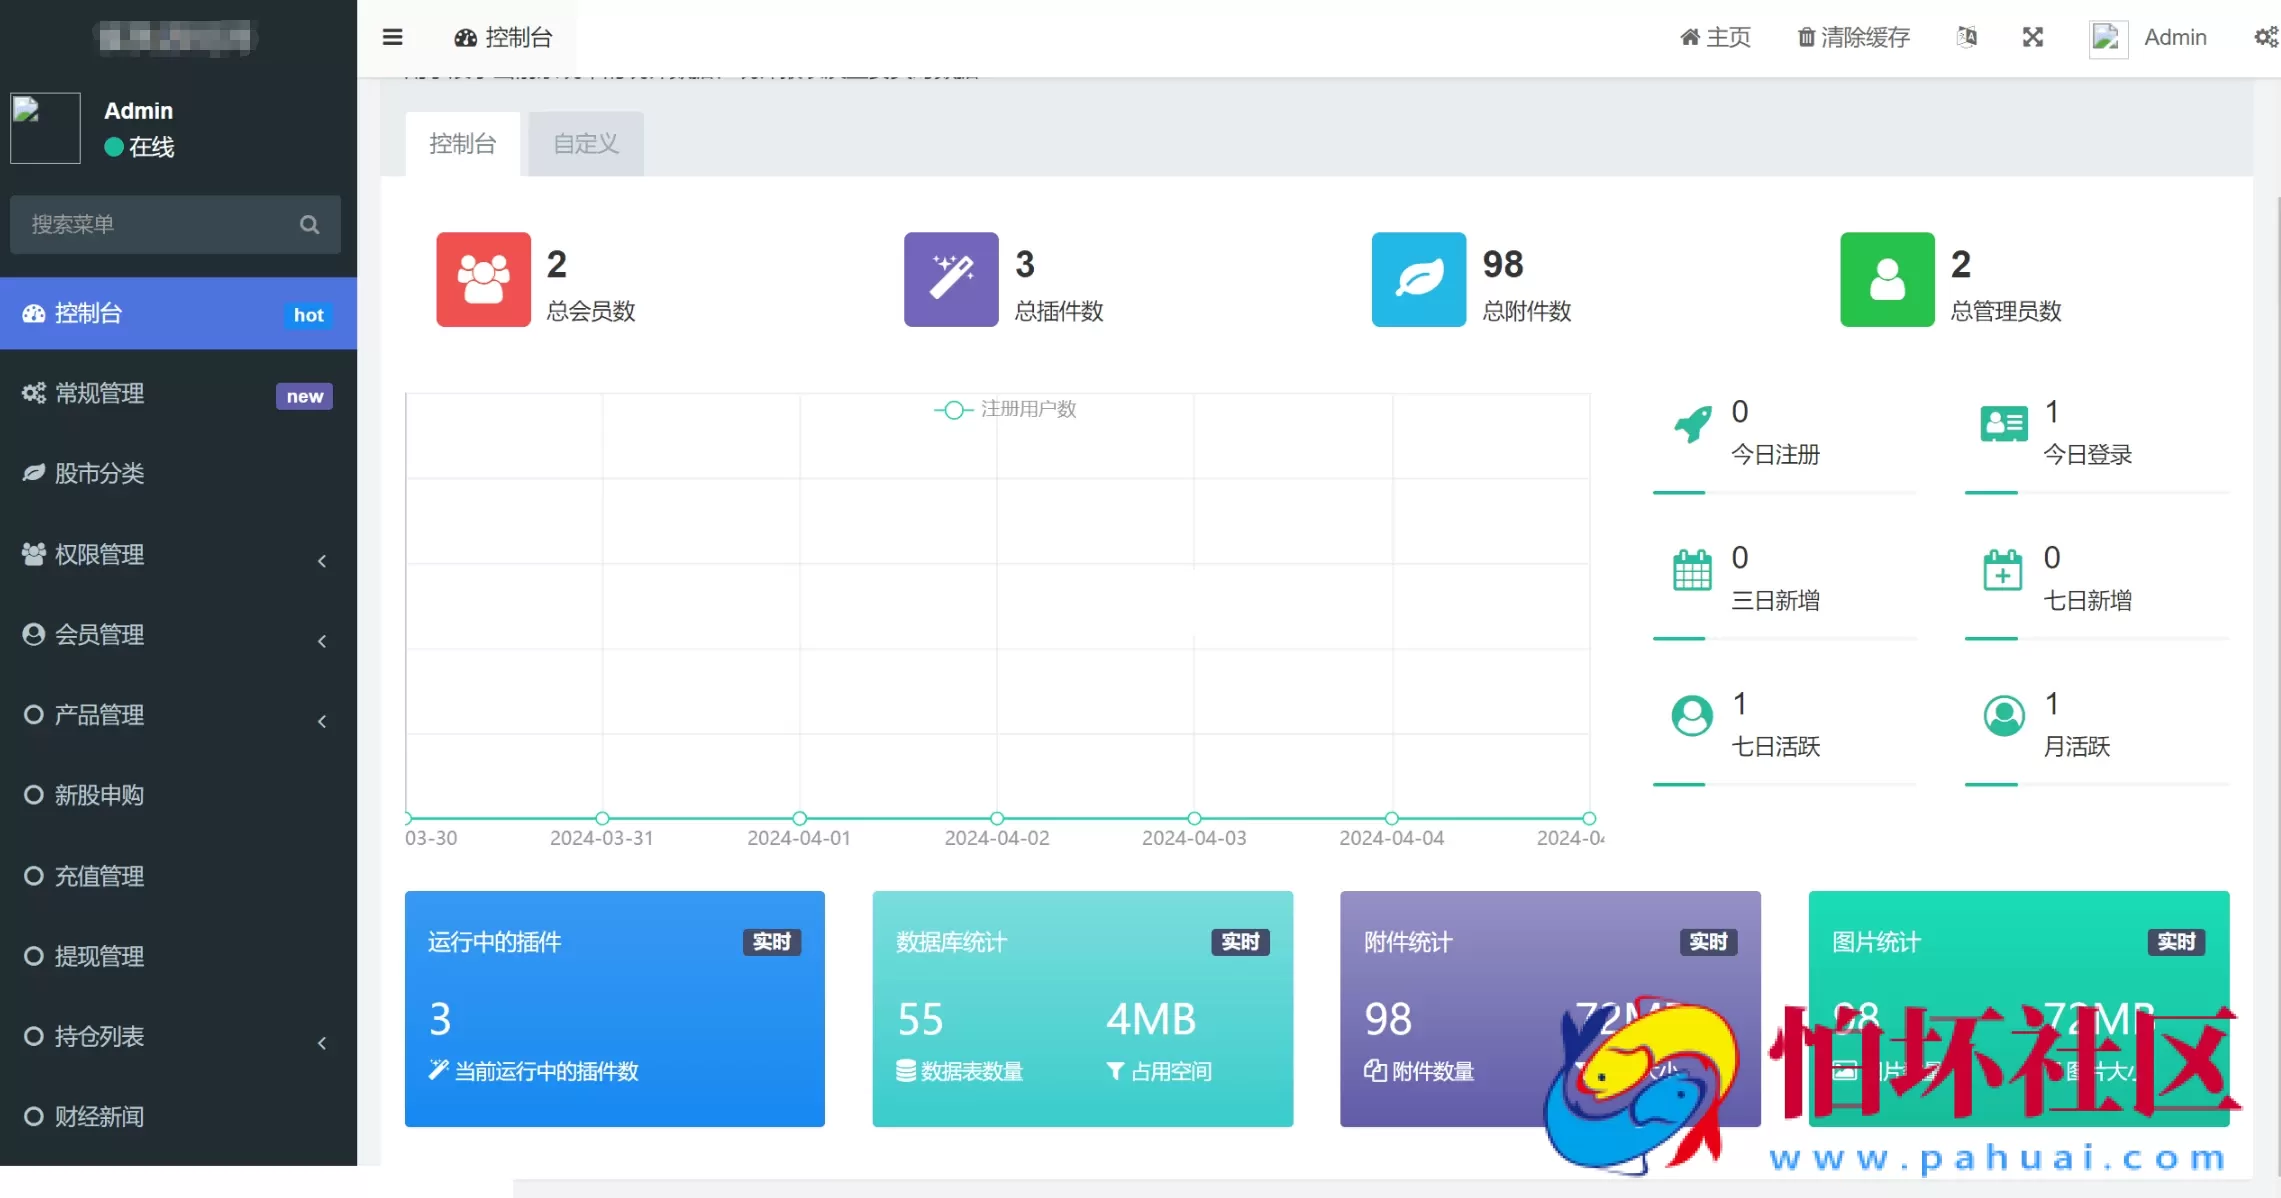Screen dimensions: 2281x1198
Task: Switch to the 自定义 tab
Action: click(x=584, y=143)
